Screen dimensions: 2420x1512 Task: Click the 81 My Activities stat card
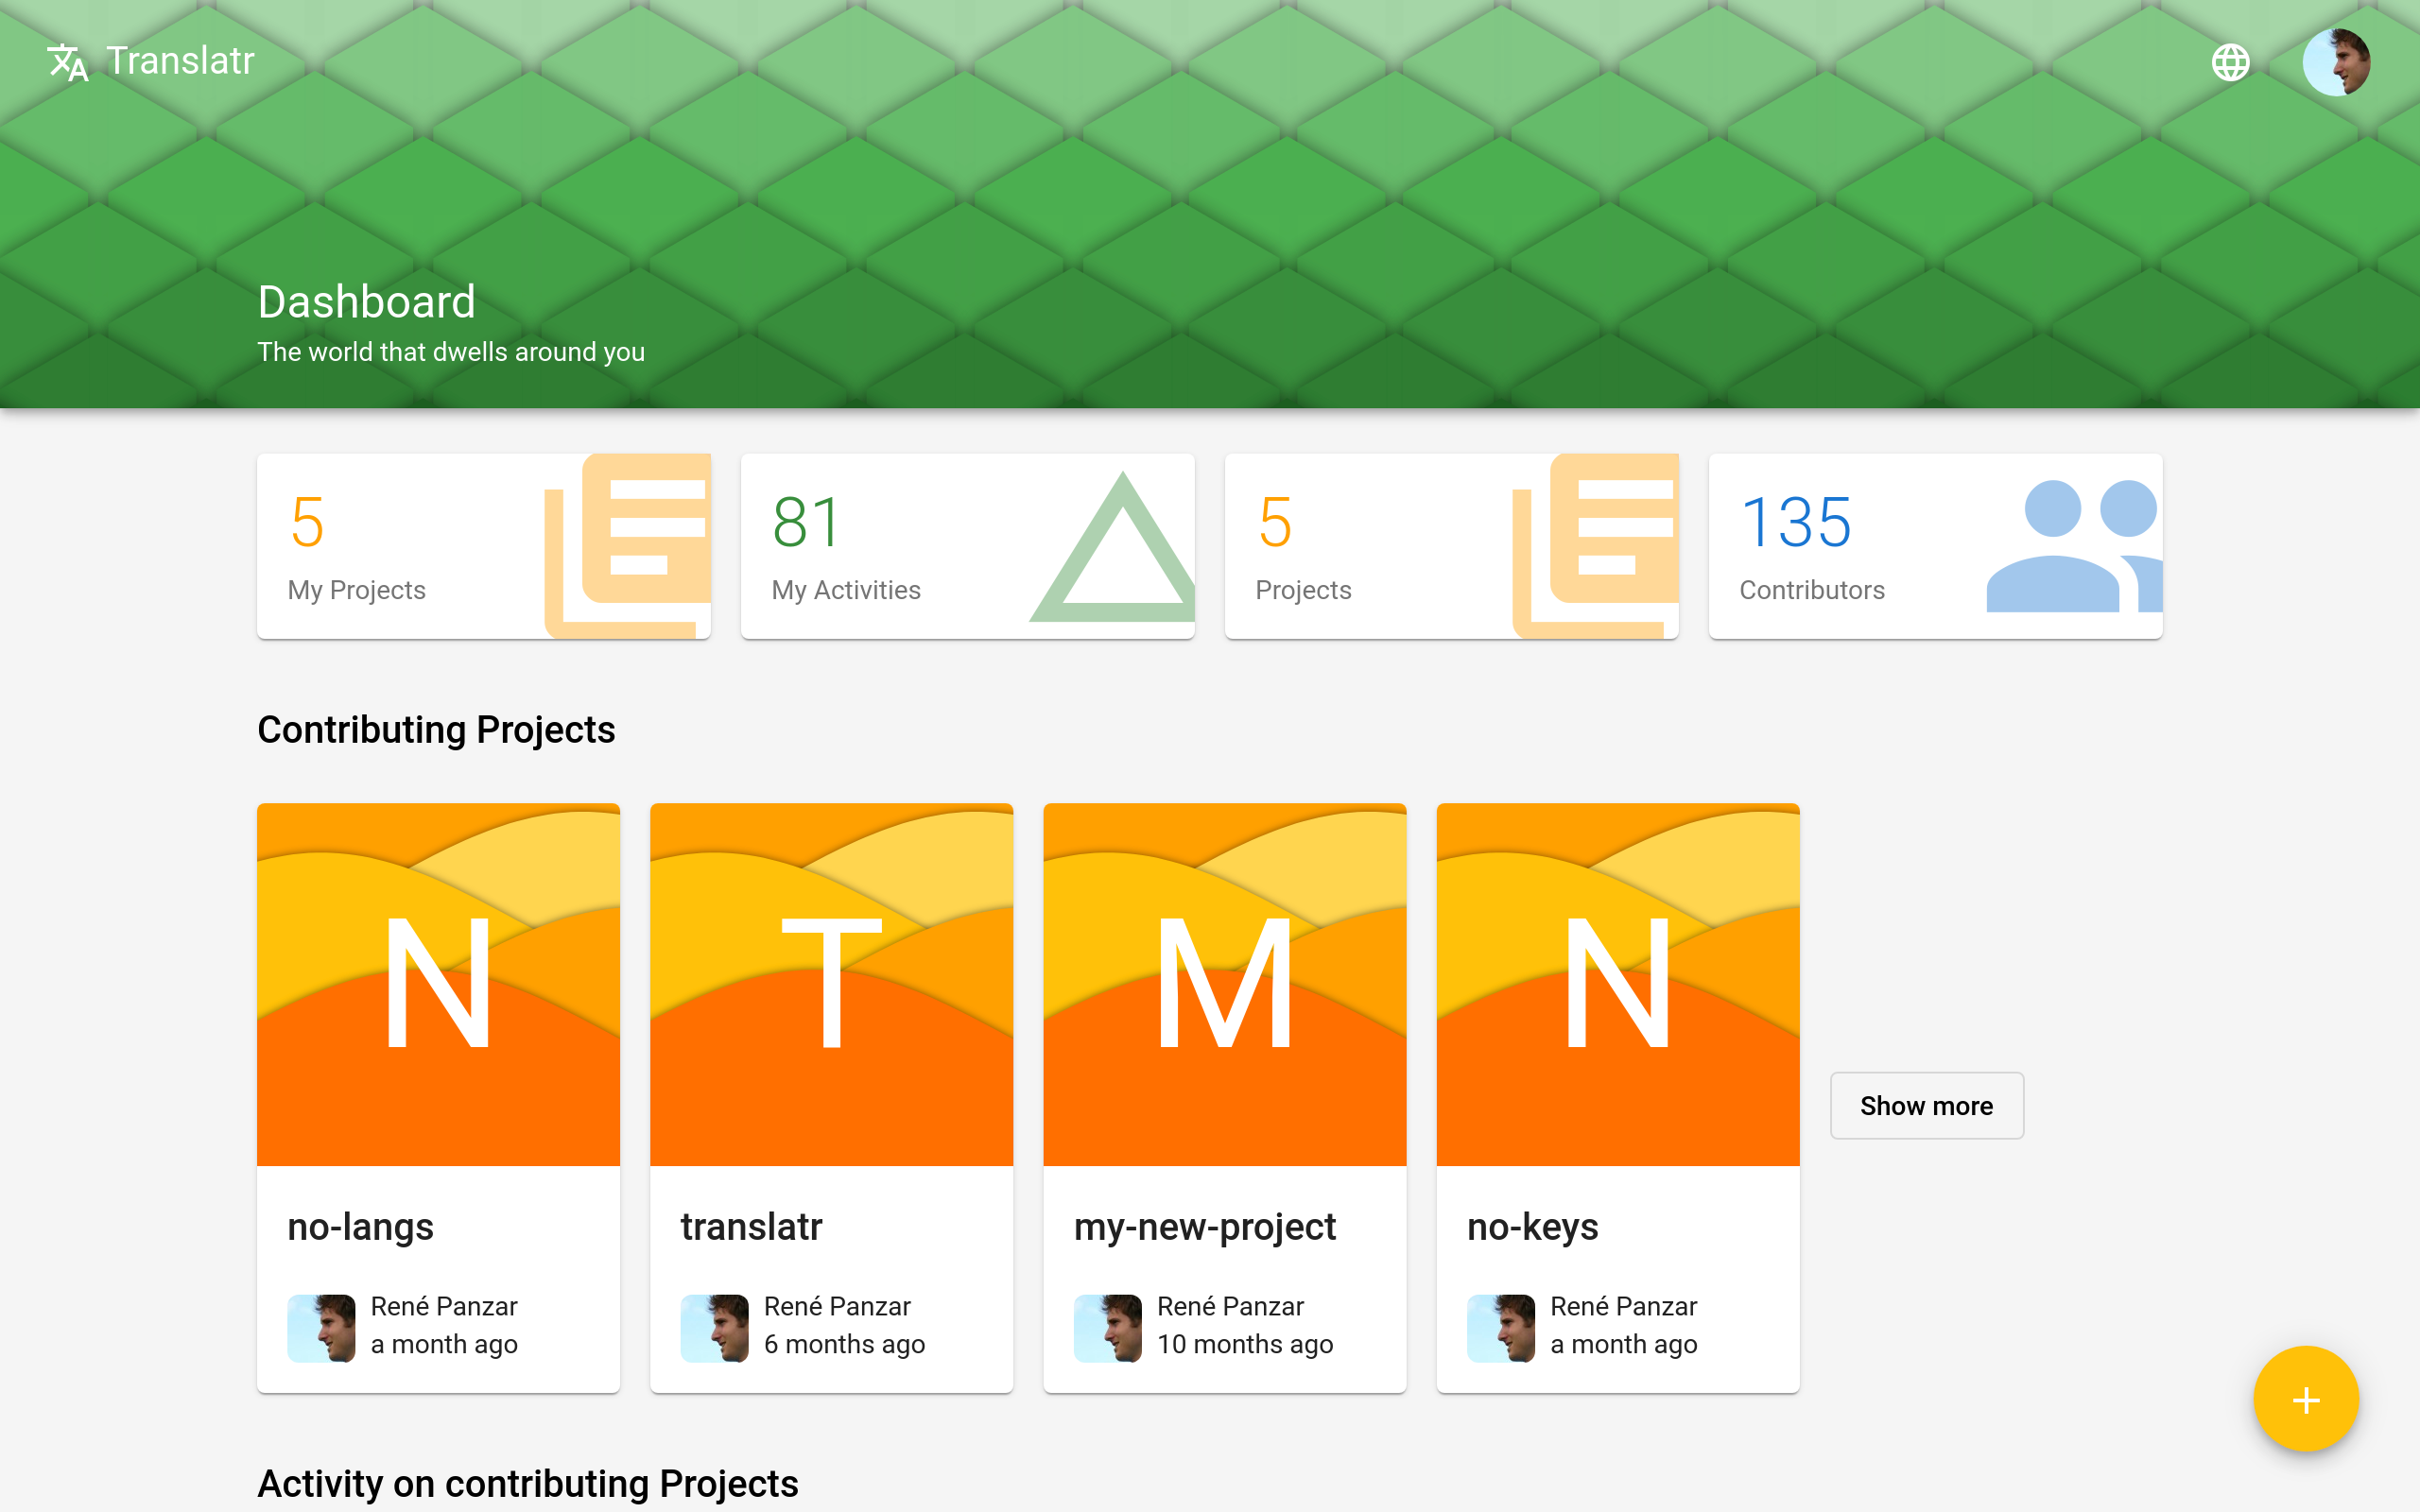click(967, 543)
